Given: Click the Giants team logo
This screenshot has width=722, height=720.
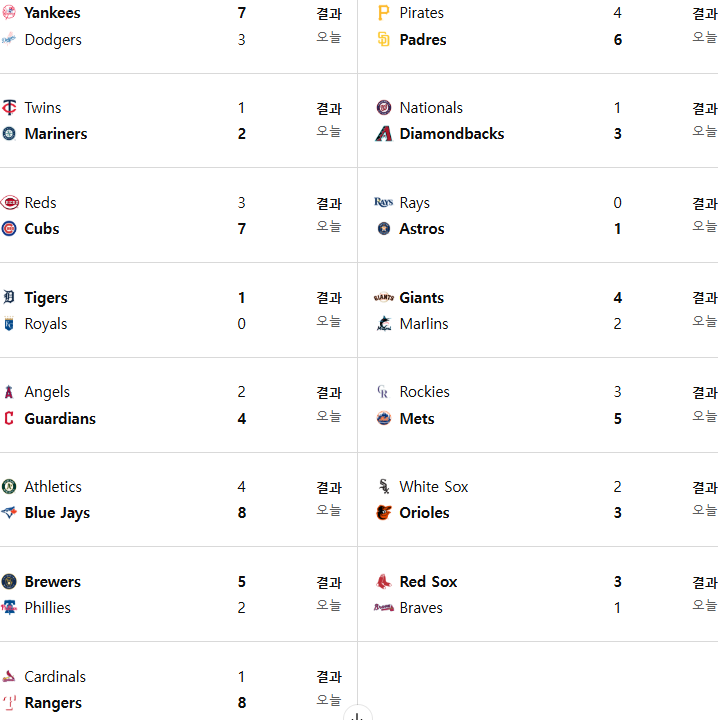Looking at the screenshot, I should (384, 298).
